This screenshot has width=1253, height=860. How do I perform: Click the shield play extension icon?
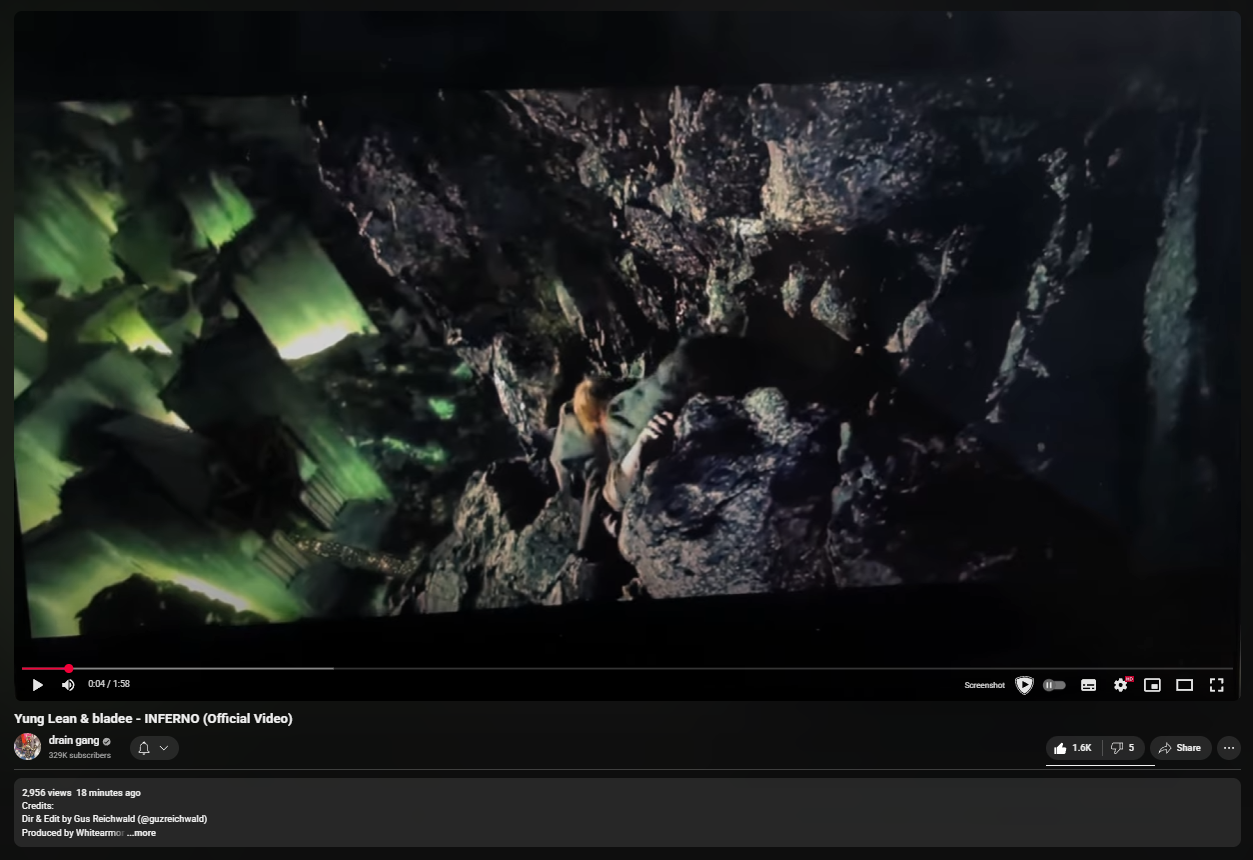(x=1024, y=685)
